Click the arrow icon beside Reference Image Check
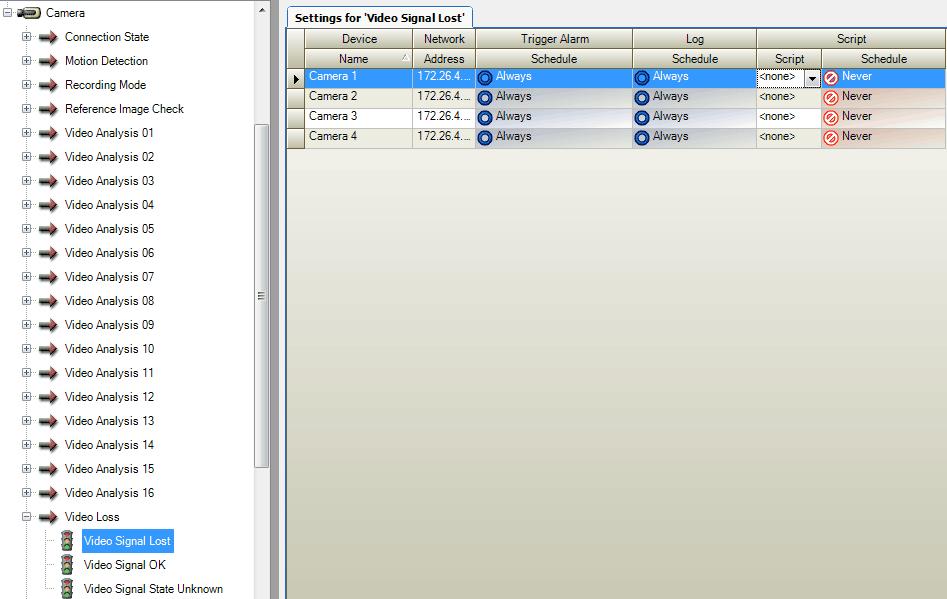Viewport: 947px width, 599px height. pyautogui.click(x=48, y=109)
